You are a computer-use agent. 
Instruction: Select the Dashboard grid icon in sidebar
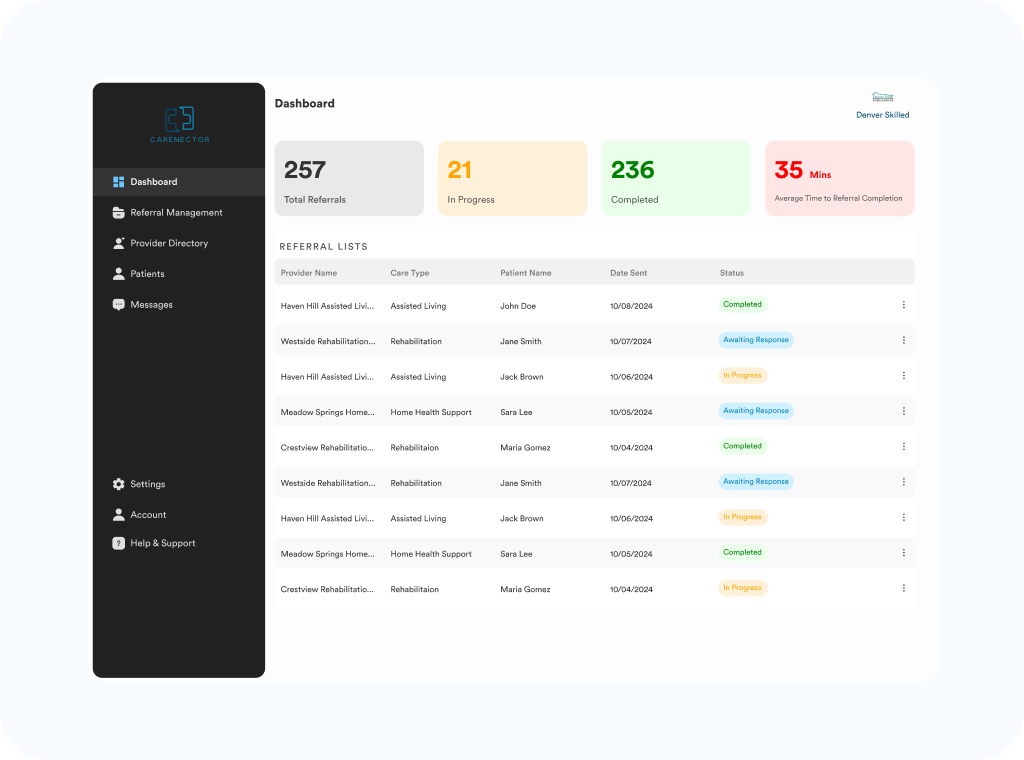pyautogui.click(x=118, y=181)
